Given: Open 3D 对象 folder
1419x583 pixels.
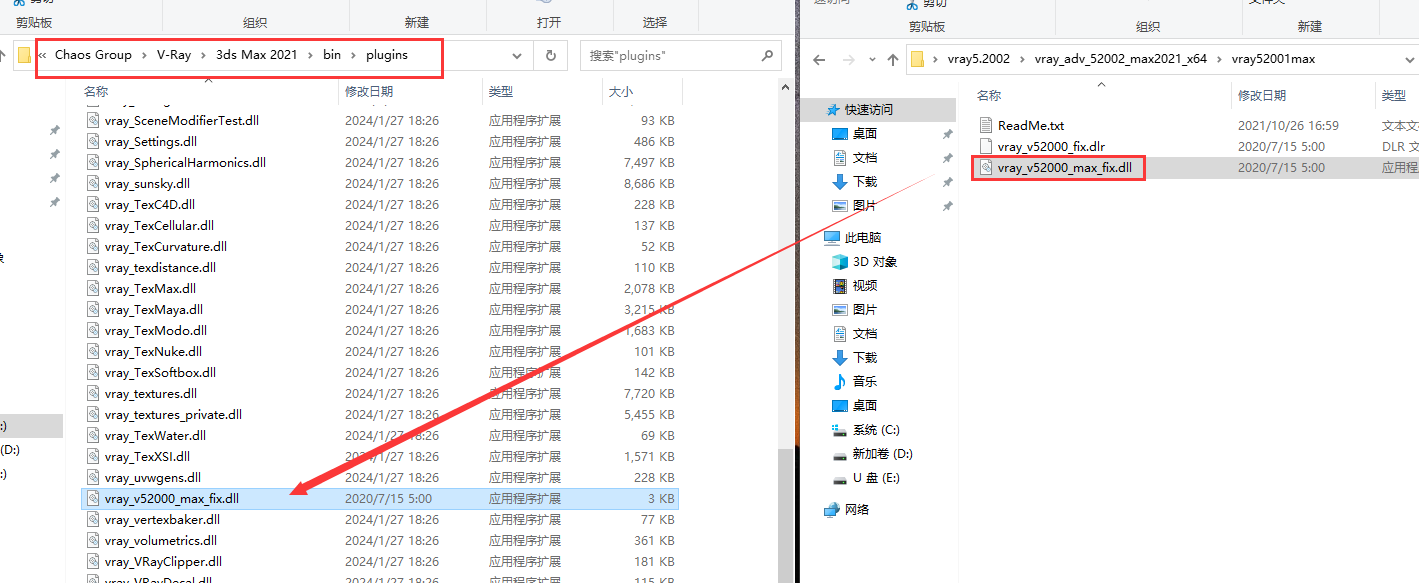Looking at the screenshot, I should pyautogui.click(x=875, y=262).
